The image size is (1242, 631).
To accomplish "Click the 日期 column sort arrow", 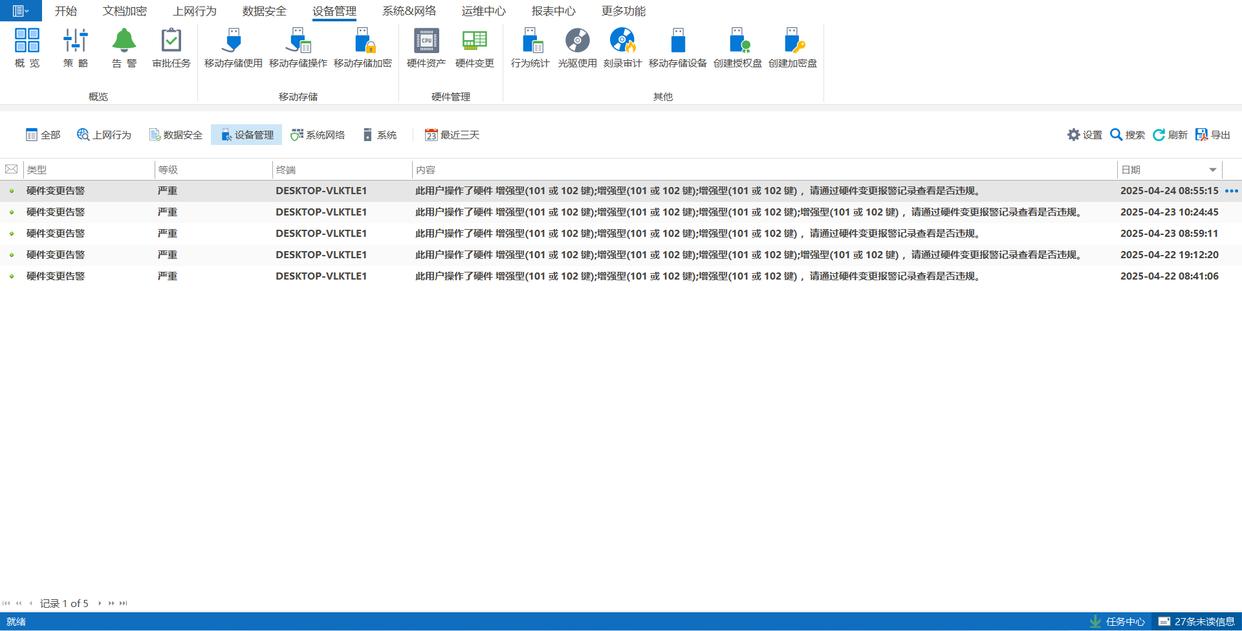I will (1213, 170).
